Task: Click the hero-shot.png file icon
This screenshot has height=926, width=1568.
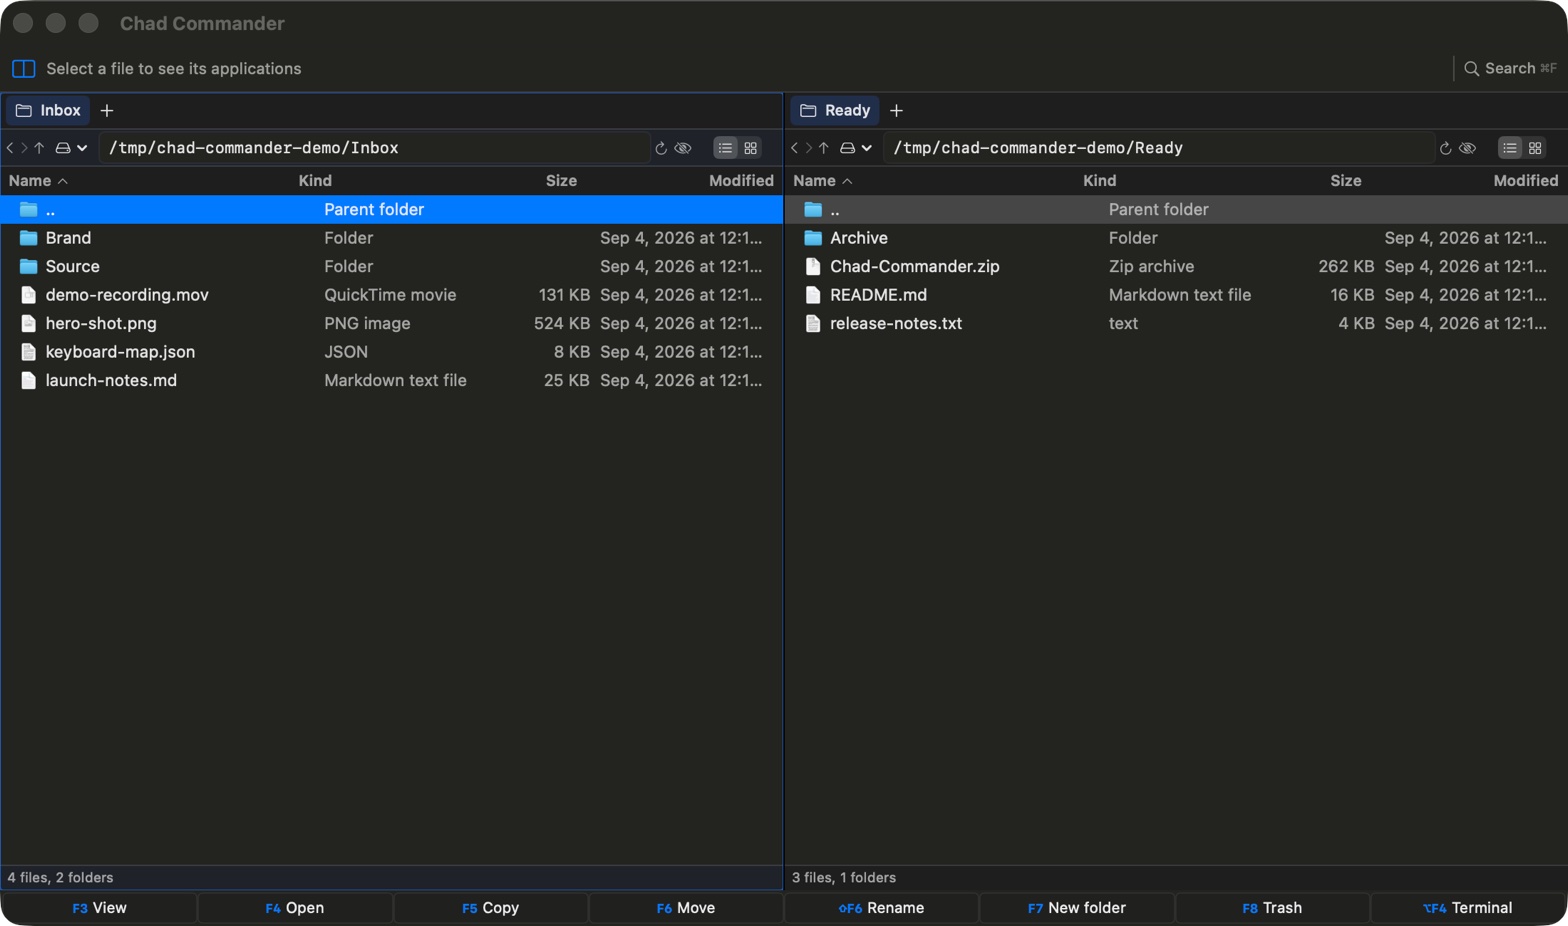Action: coord(28,323)
